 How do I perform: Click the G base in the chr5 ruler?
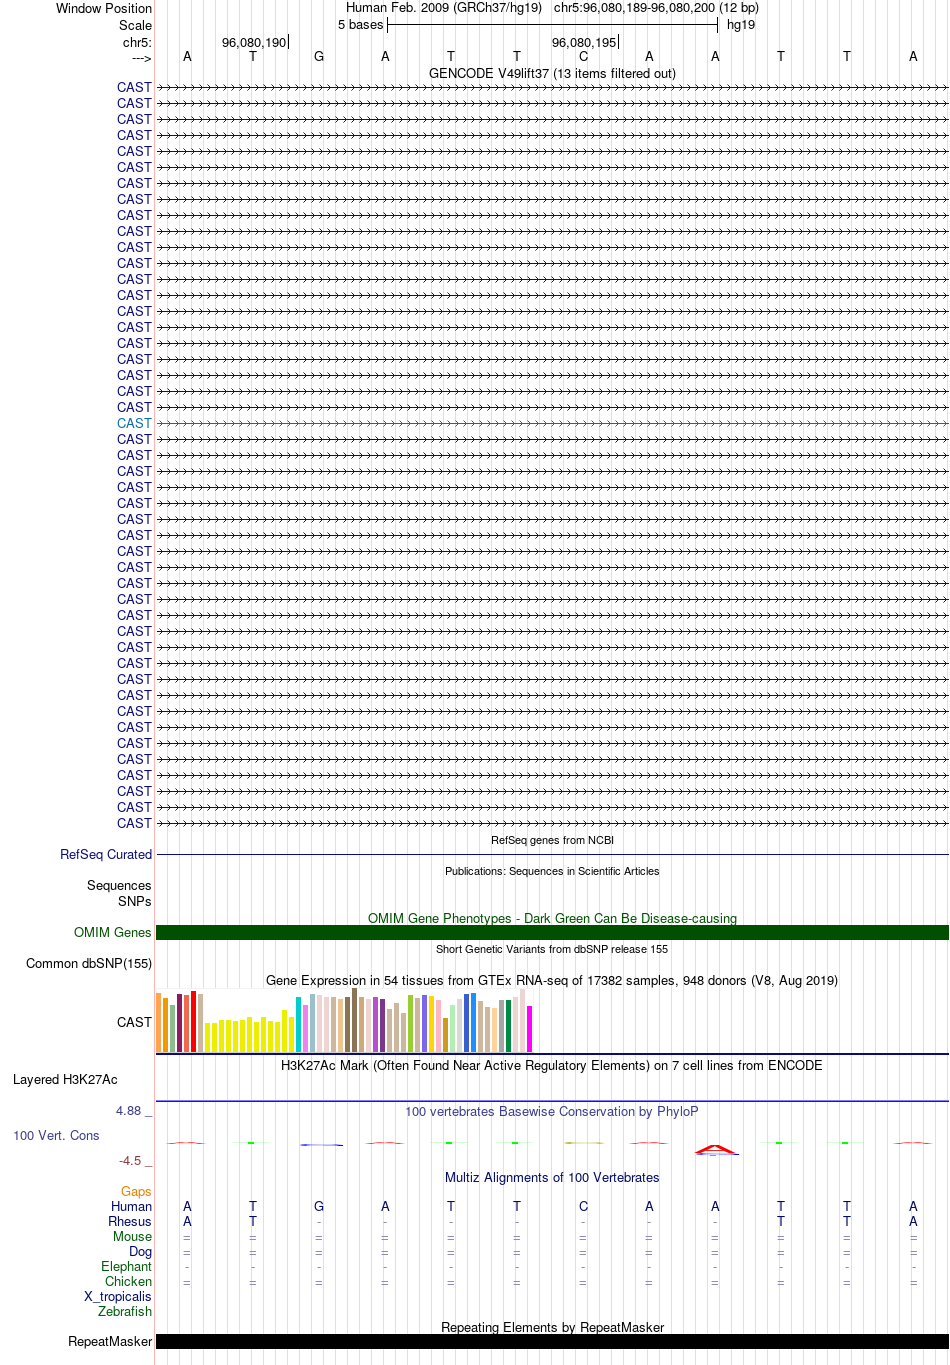click(319, 57)
